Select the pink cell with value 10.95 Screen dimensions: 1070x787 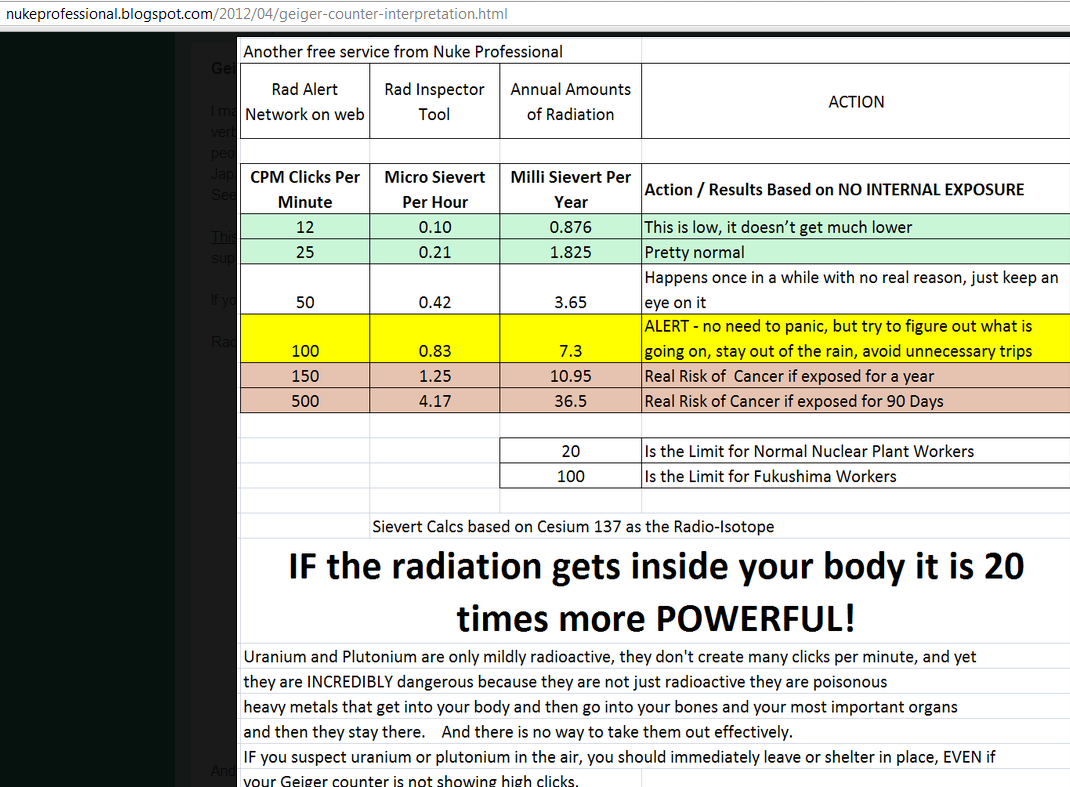click(570, 376)
